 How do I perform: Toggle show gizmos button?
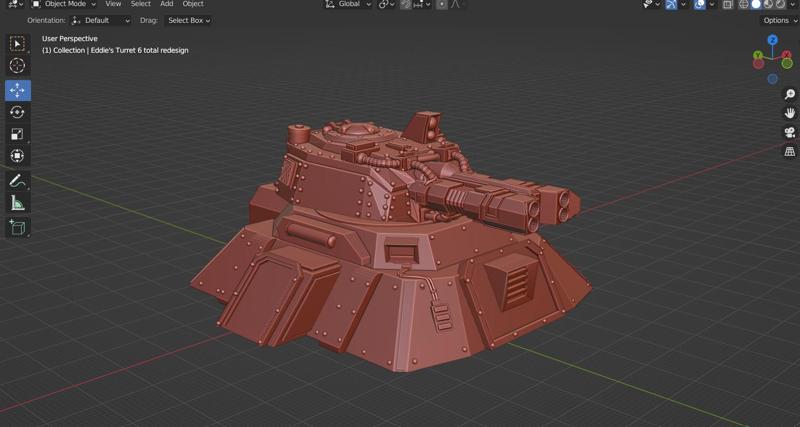pyautogui.click(x=671, y=4)
